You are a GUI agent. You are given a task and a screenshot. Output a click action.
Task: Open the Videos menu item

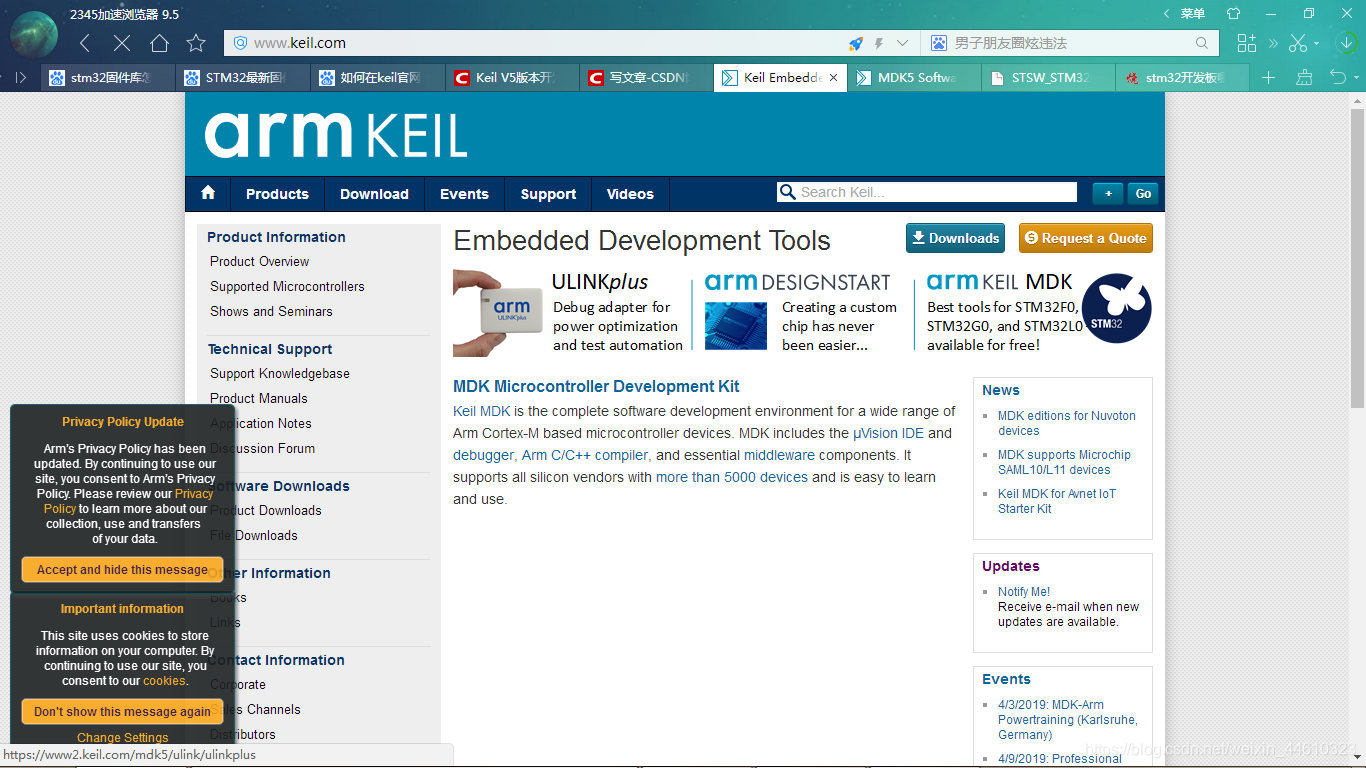[630, 194]
